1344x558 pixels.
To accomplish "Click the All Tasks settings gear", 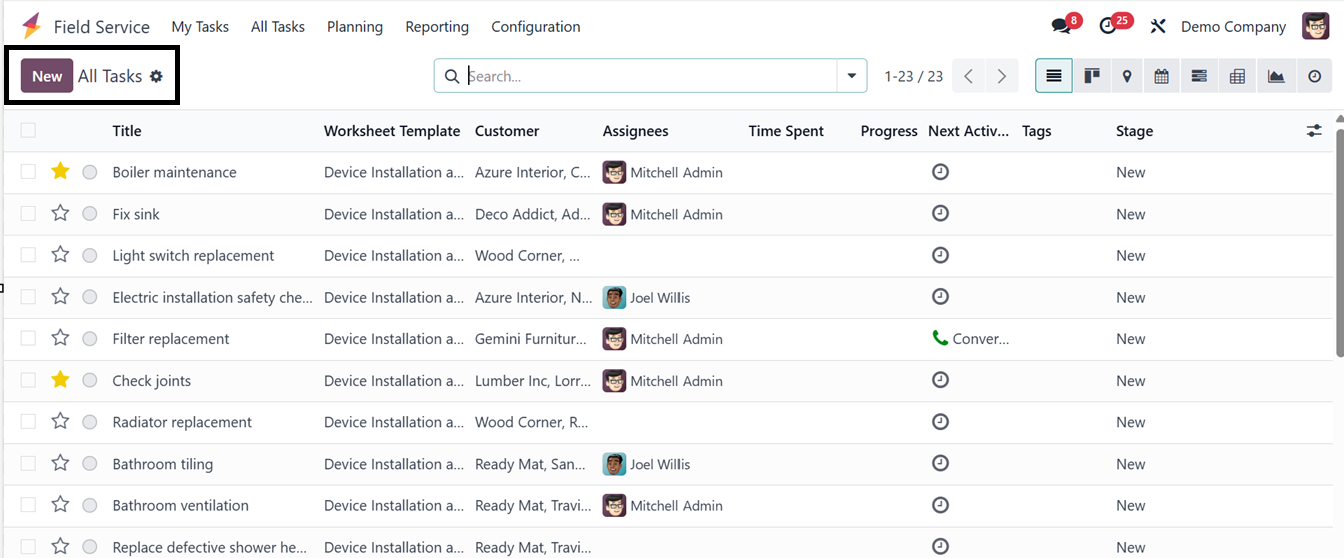I will pos(156,76).
